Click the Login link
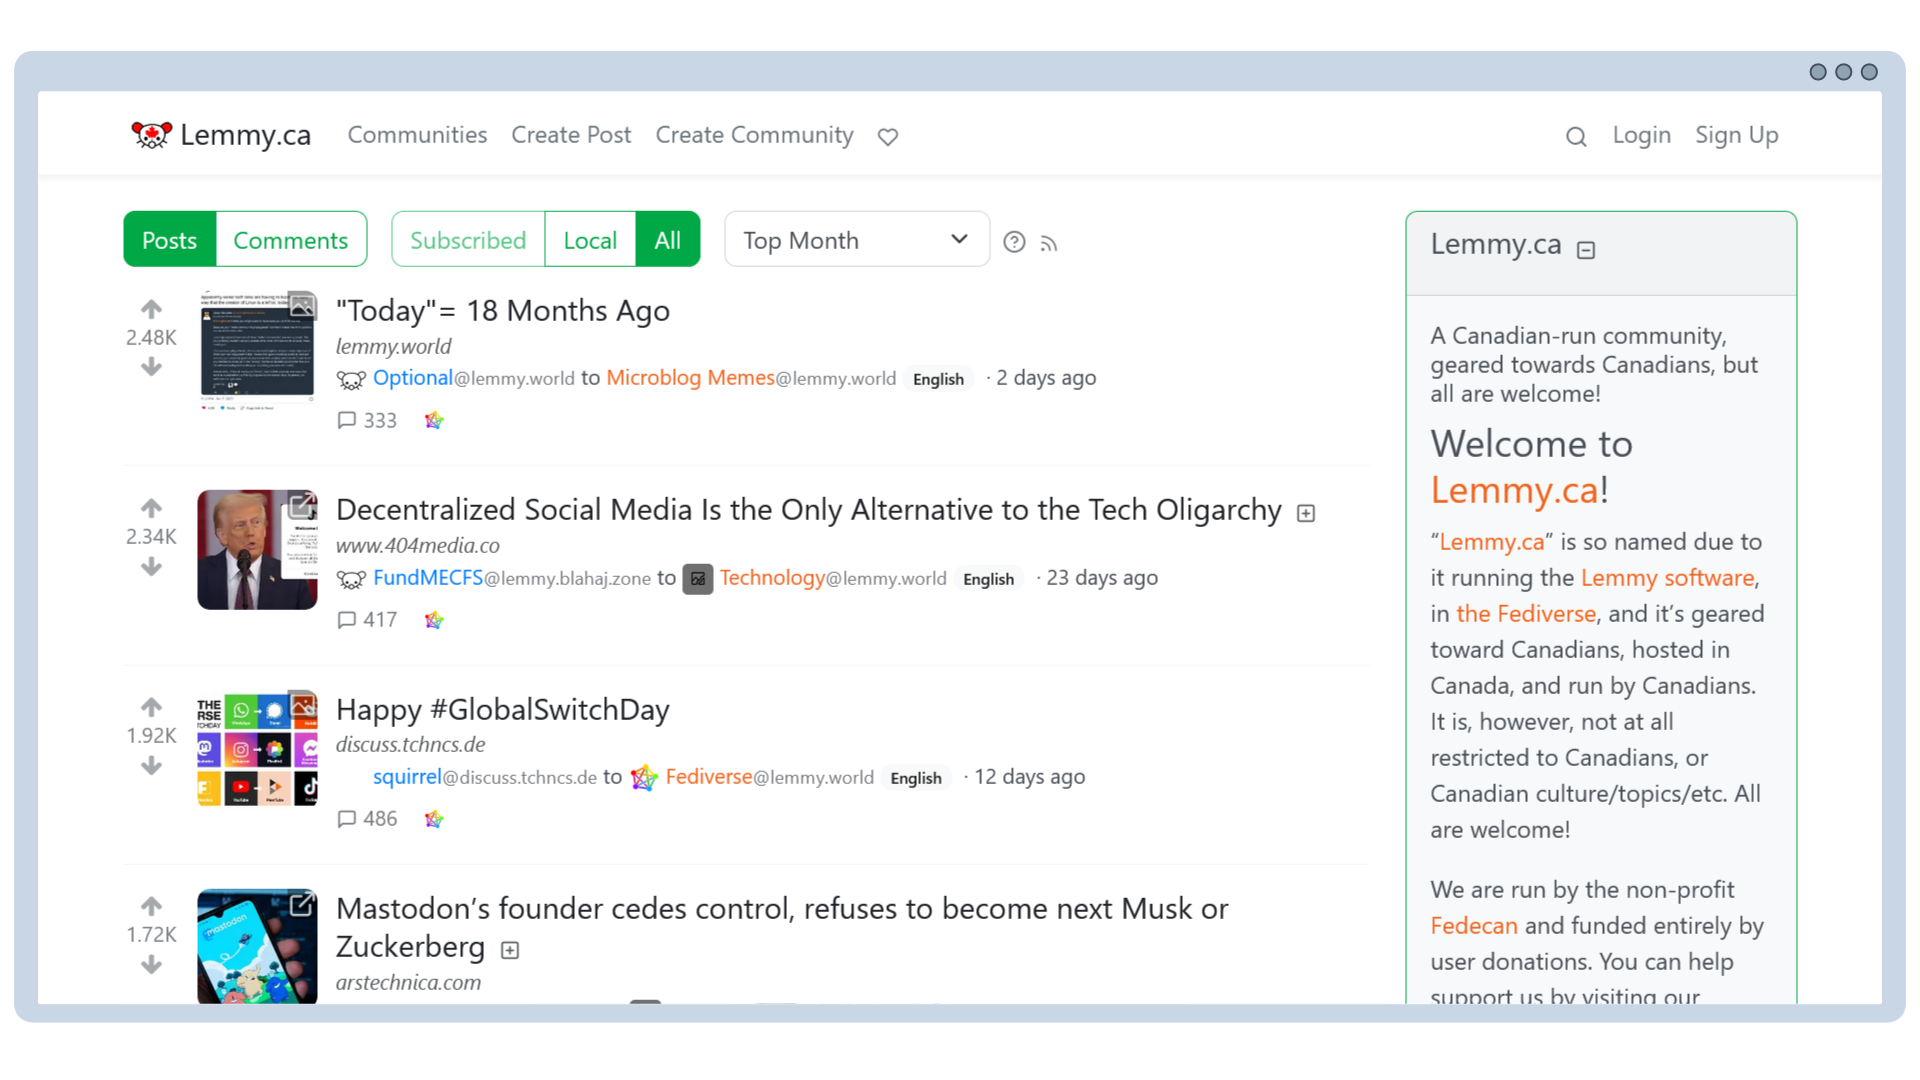 pos(1641,135)
